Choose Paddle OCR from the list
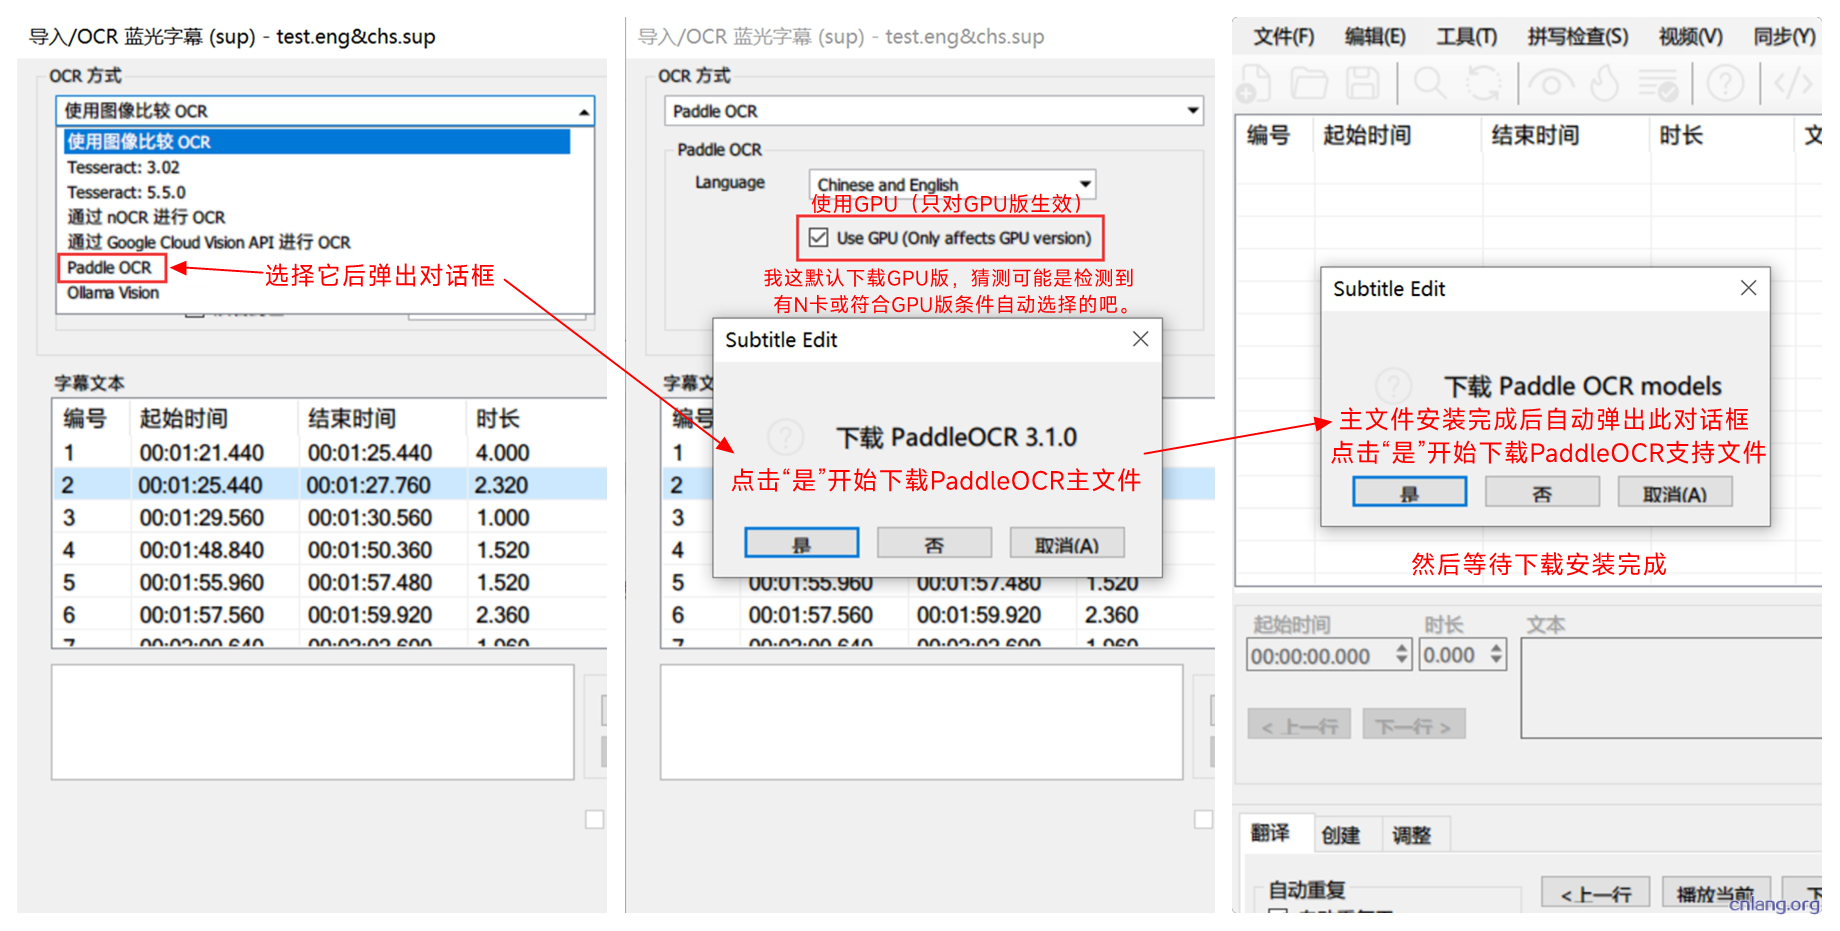The image size is (1840, 931). point(110,267)
